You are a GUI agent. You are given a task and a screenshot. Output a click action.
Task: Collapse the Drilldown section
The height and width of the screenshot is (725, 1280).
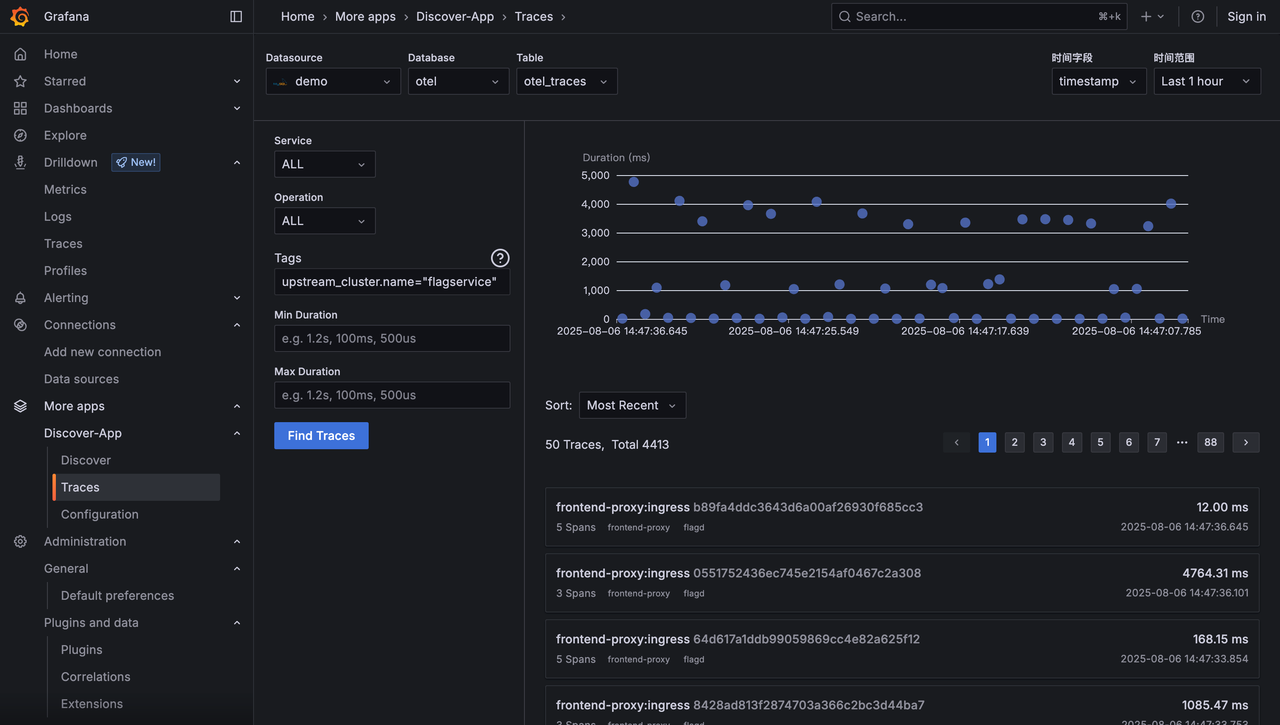pos(237,162)
